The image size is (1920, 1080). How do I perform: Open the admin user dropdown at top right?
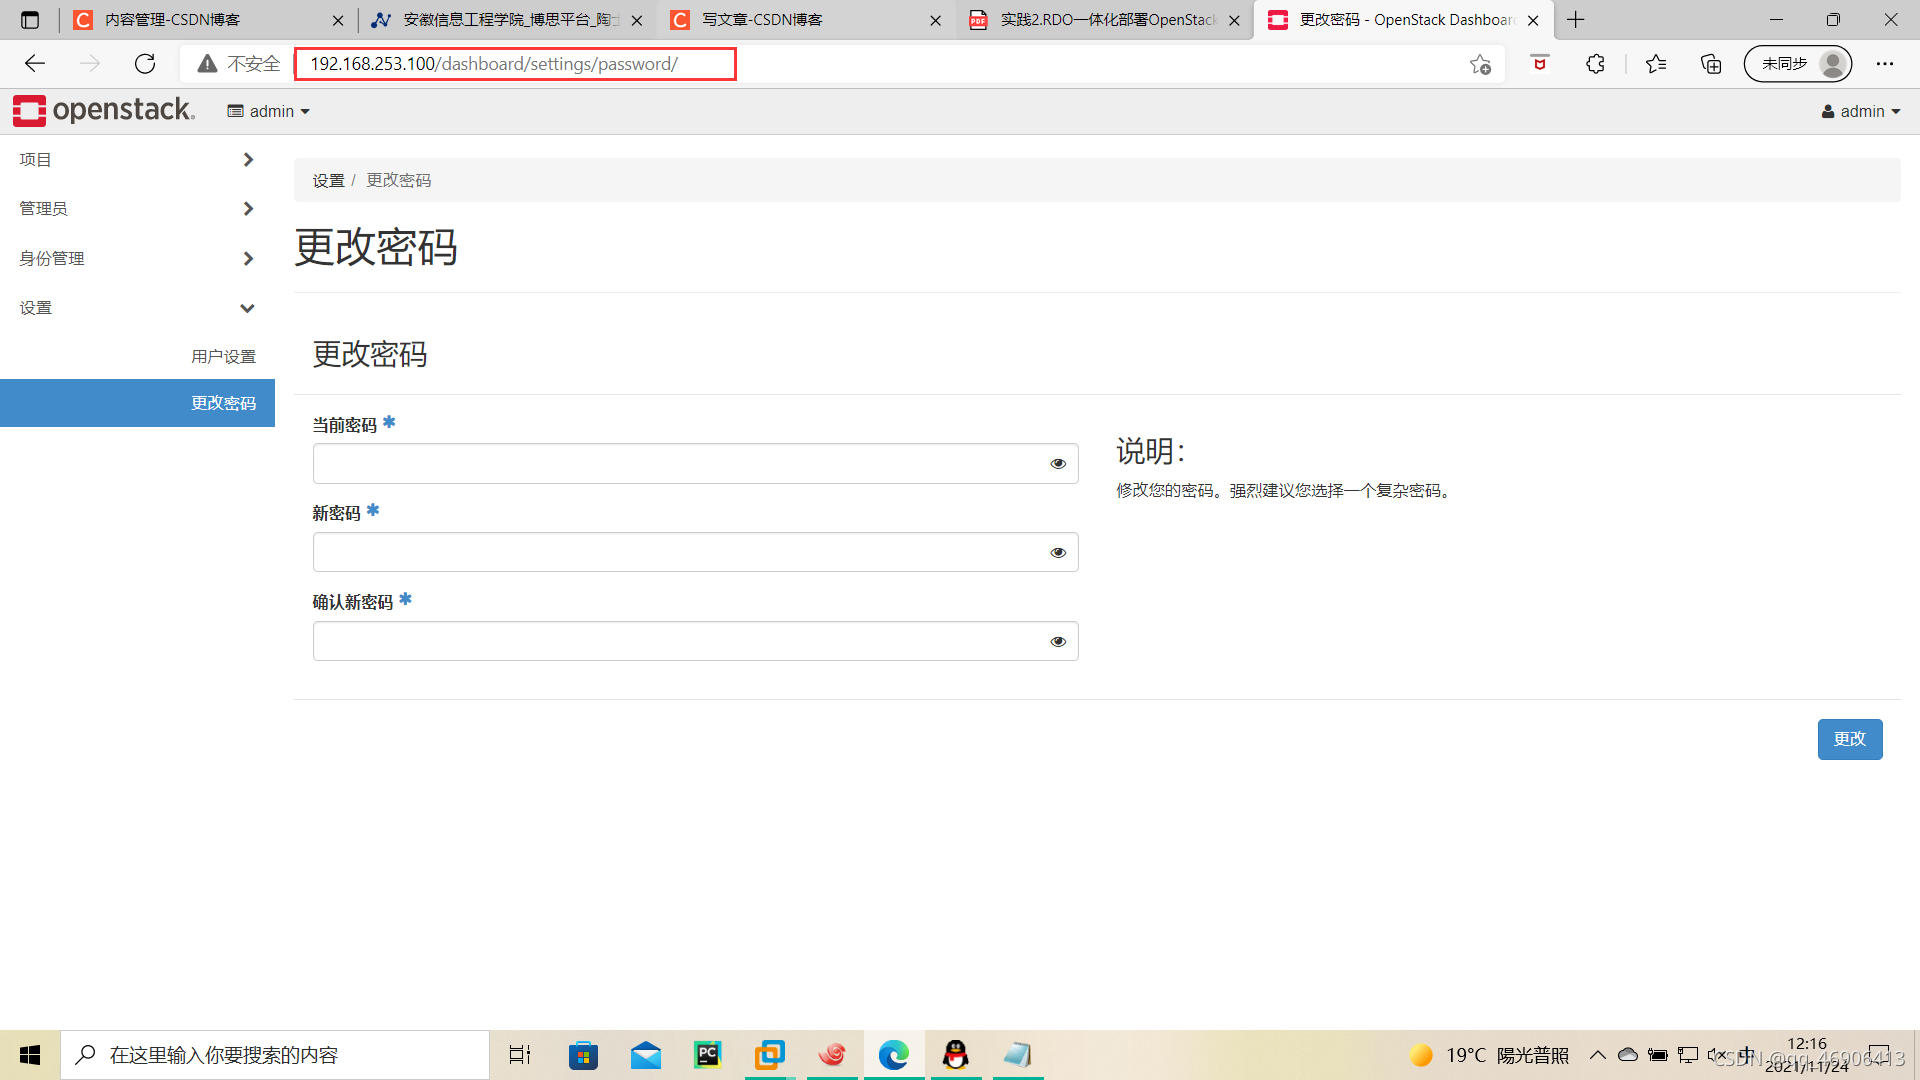click(1860, 111)
